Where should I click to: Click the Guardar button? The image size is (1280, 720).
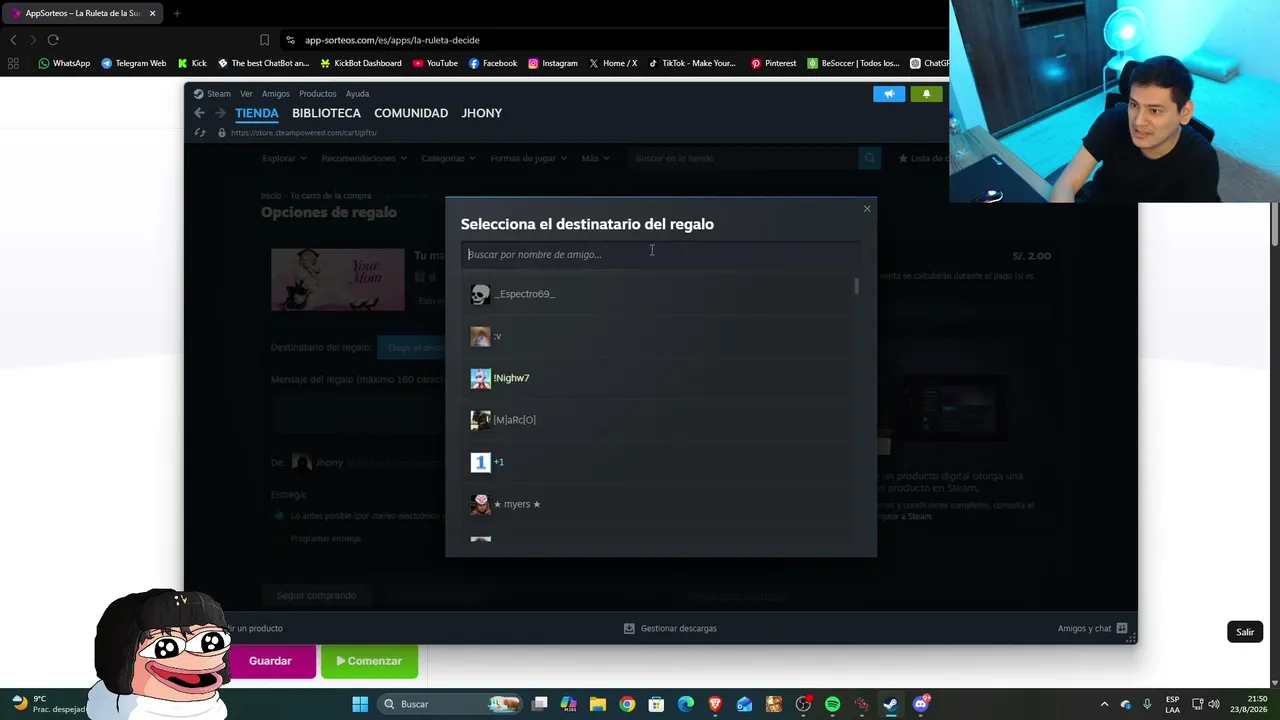click(x=270, y=661)
